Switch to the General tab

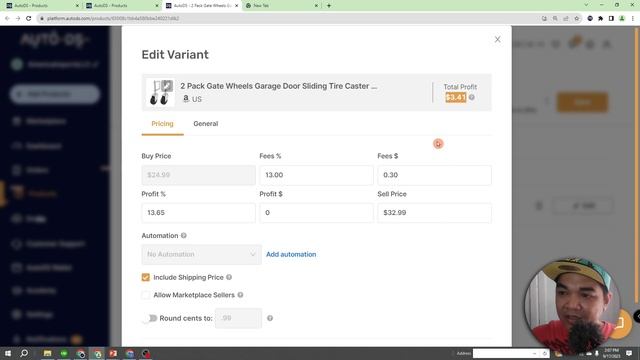206,124
